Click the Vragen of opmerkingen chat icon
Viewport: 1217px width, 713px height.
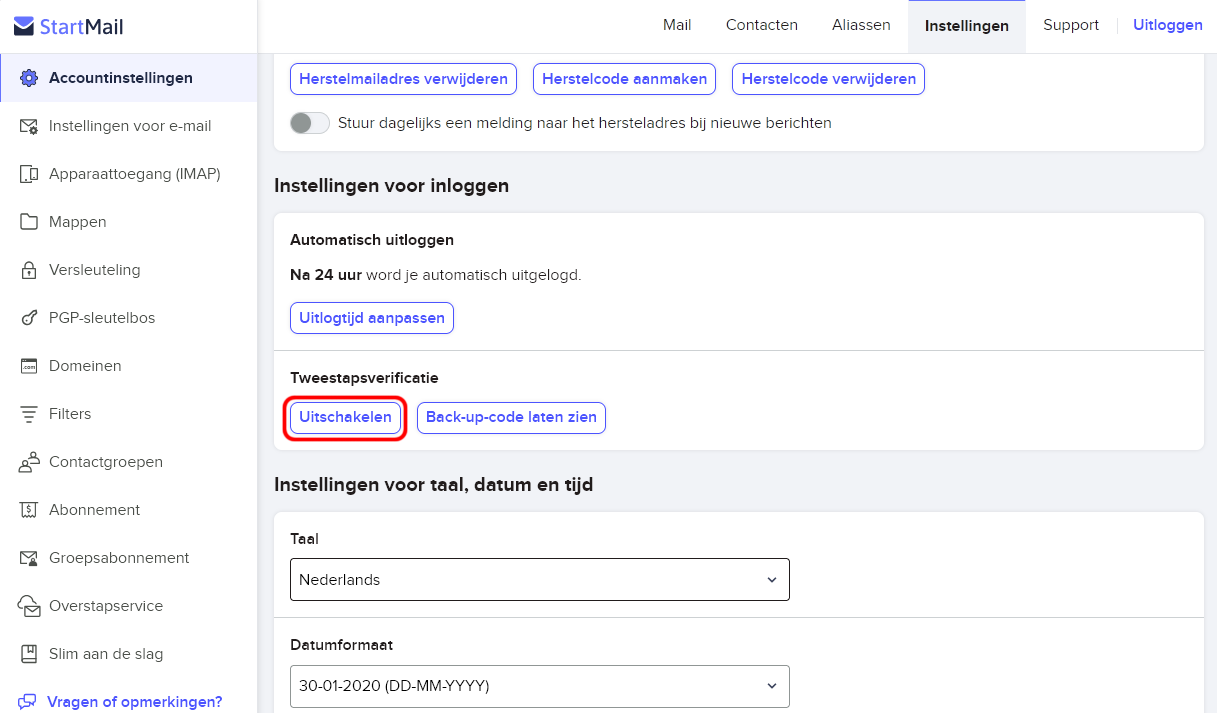tap(27, 702)
